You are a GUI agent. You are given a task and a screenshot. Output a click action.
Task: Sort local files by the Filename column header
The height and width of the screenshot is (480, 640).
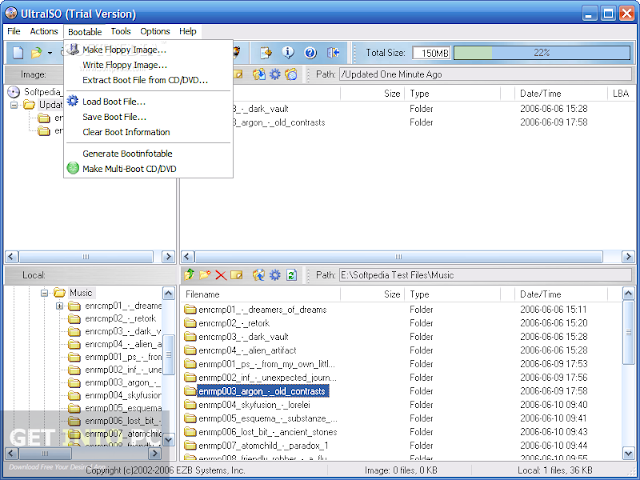[261, 294]
